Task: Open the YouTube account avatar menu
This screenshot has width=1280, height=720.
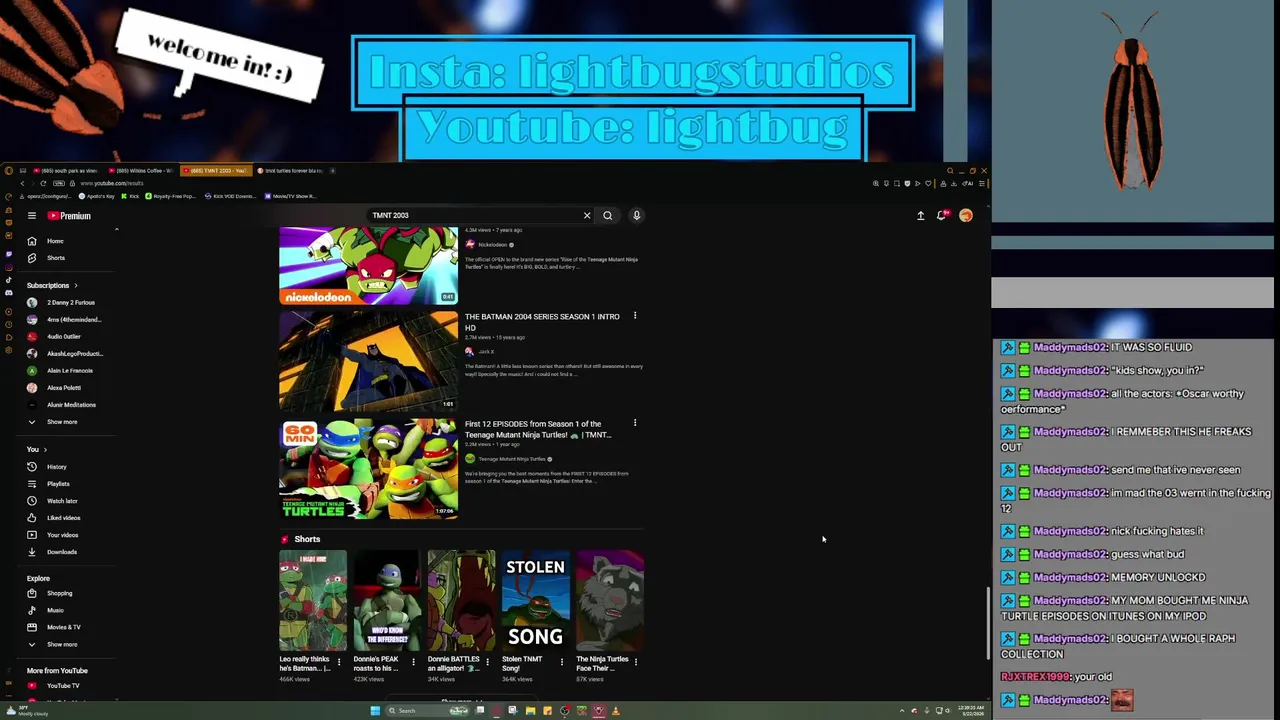Action: [x=966, y=215]
